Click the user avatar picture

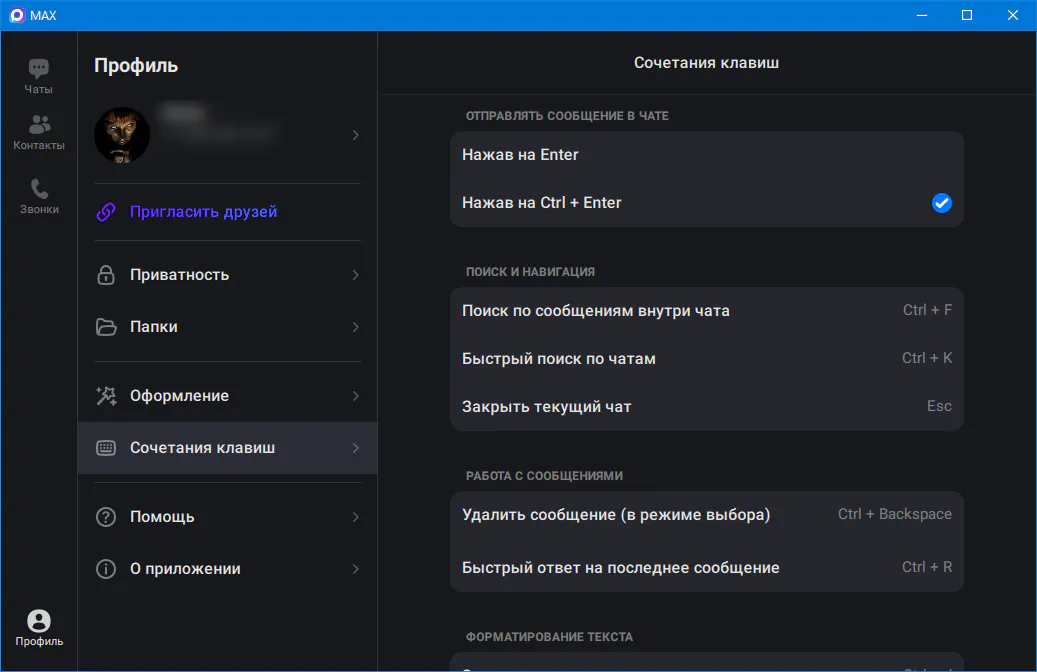[x=122, y=135]
